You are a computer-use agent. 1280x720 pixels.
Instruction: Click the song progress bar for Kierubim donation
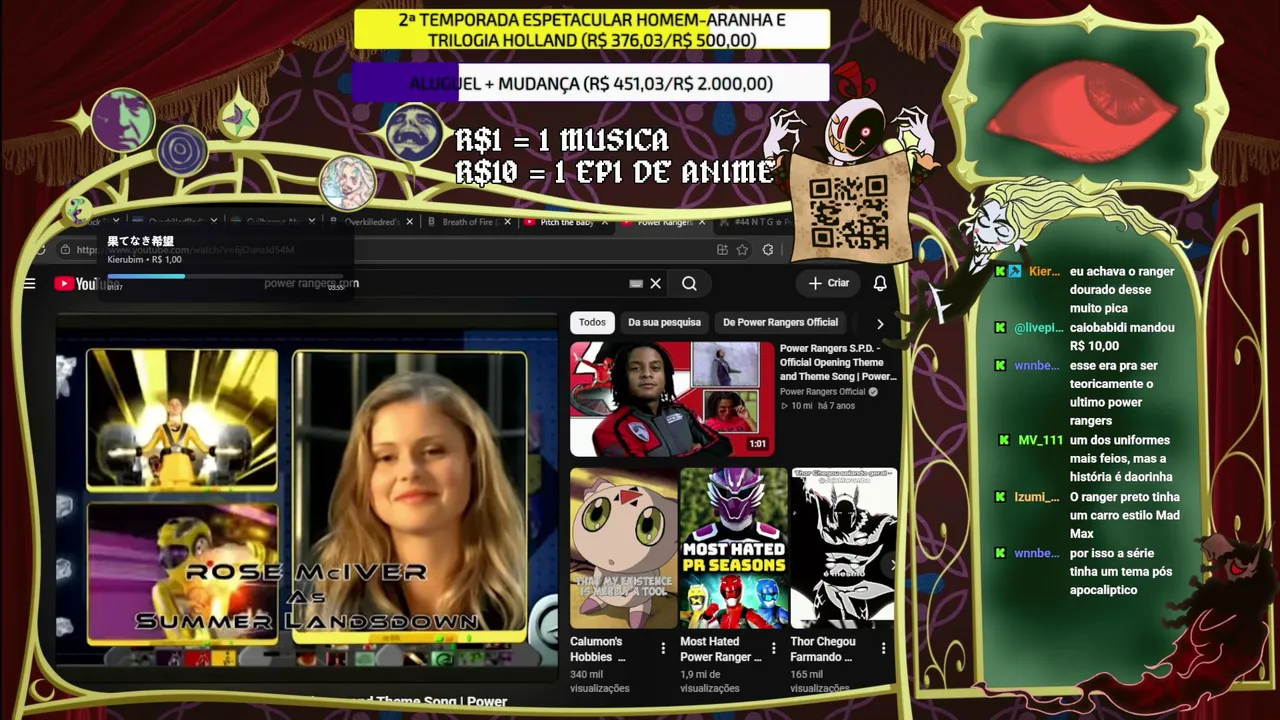(225, 276)
